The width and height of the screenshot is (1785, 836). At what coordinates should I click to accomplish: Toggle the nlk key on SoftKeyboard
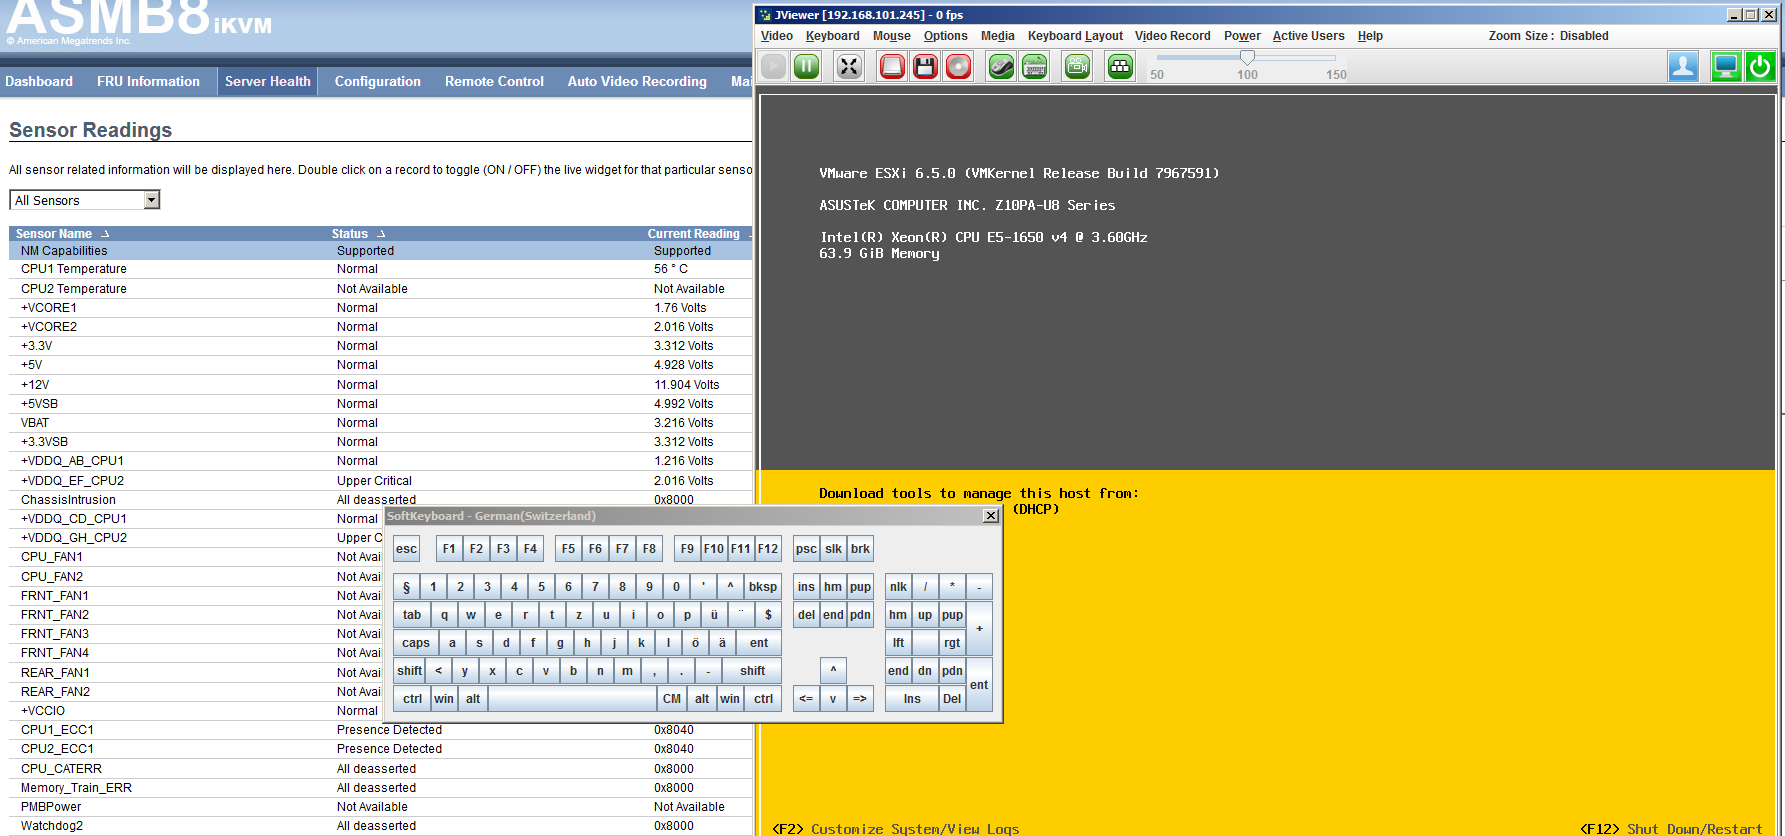[x=898, y=587]
